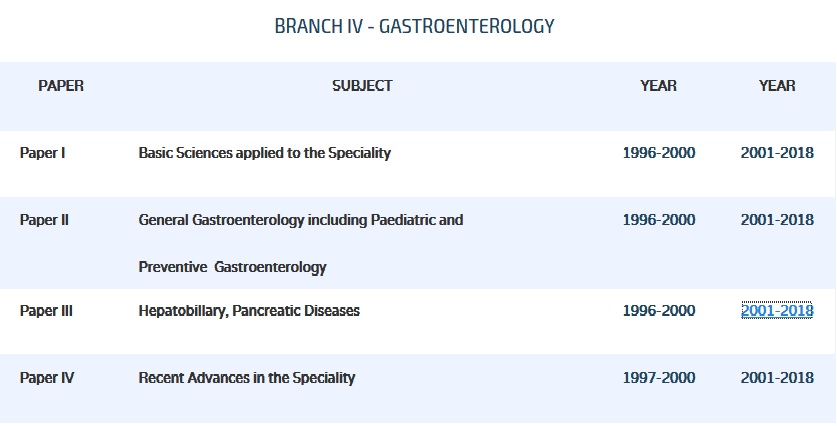The height and width of the screenshot is (426, 837).
Task: Select the Paper III row label
Action: coord(46,311)
